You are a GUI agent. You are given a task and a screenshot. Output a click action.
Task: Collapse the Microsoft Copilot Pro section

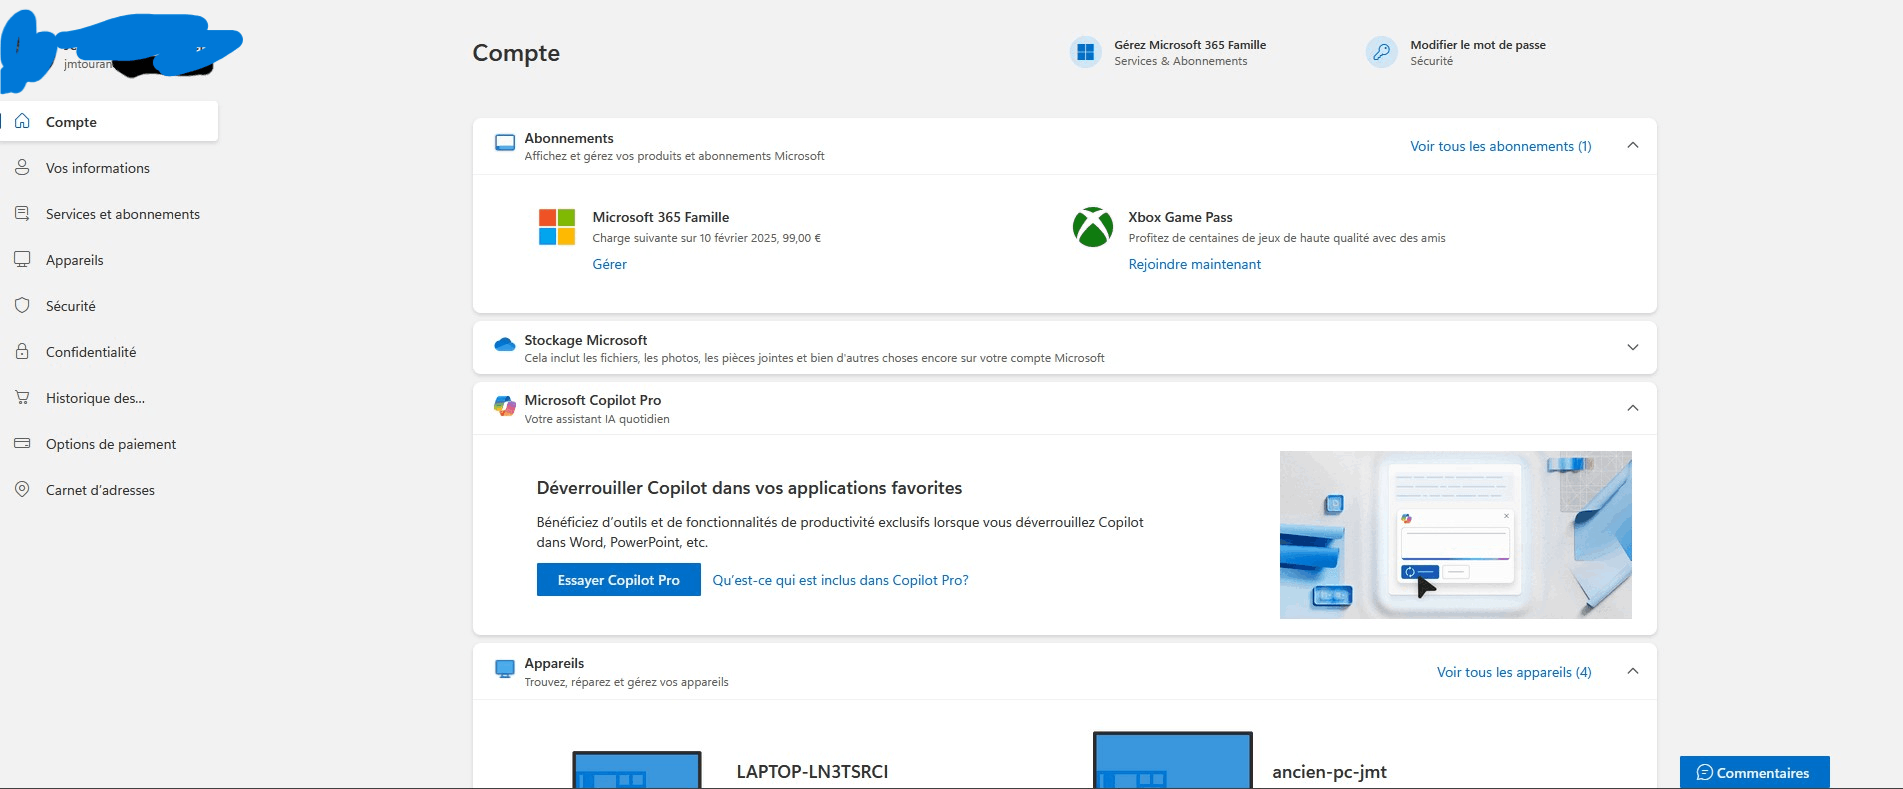(x=1633, y=408)
